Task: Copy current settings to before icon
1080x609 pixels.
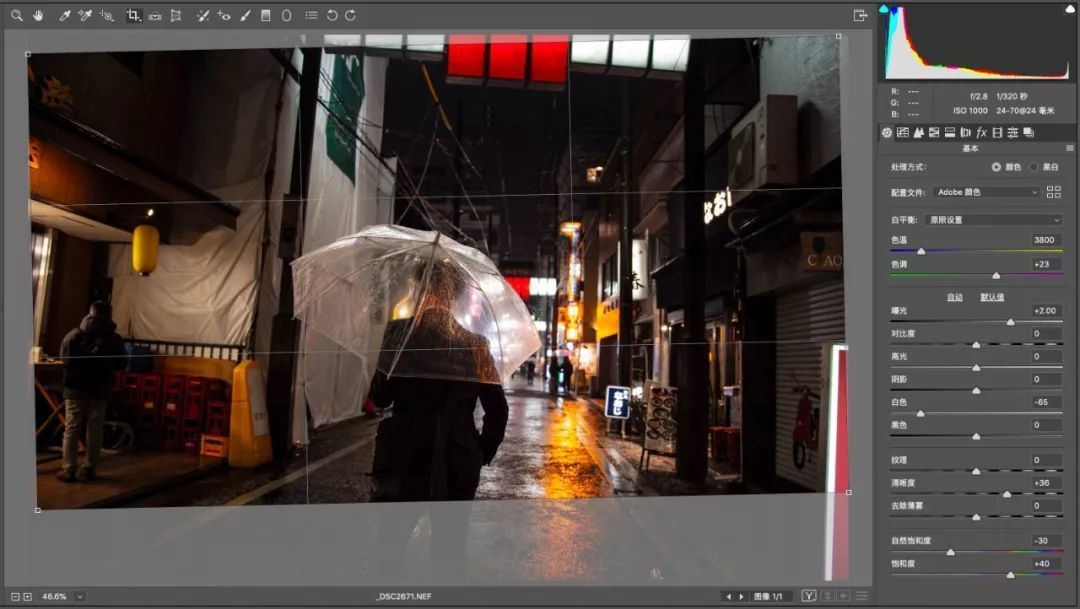Action: point(844,596)
